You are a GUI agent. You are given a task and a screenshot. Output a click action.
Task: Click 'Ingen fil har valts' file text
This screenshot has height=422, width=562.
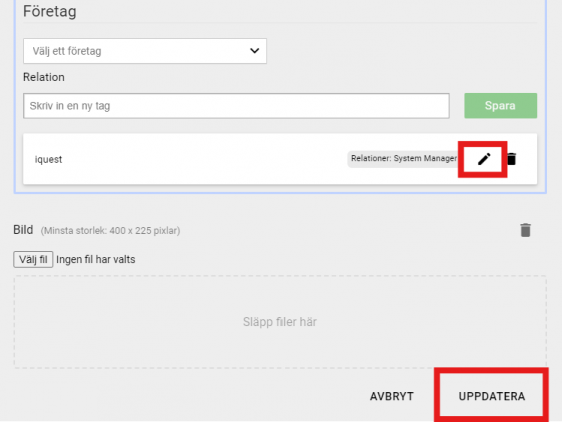[x=96, y=259]
